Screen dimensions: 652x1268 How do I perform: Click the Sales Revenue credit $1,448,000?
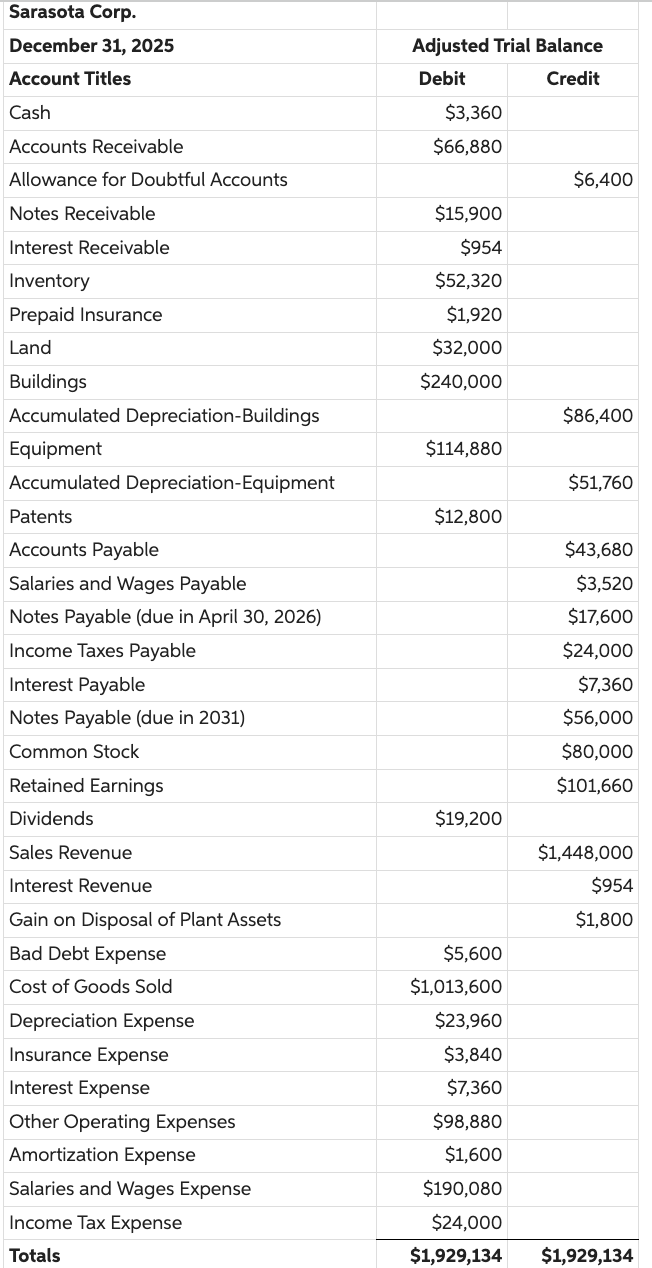pyautogui.click(x=585, y=853)
